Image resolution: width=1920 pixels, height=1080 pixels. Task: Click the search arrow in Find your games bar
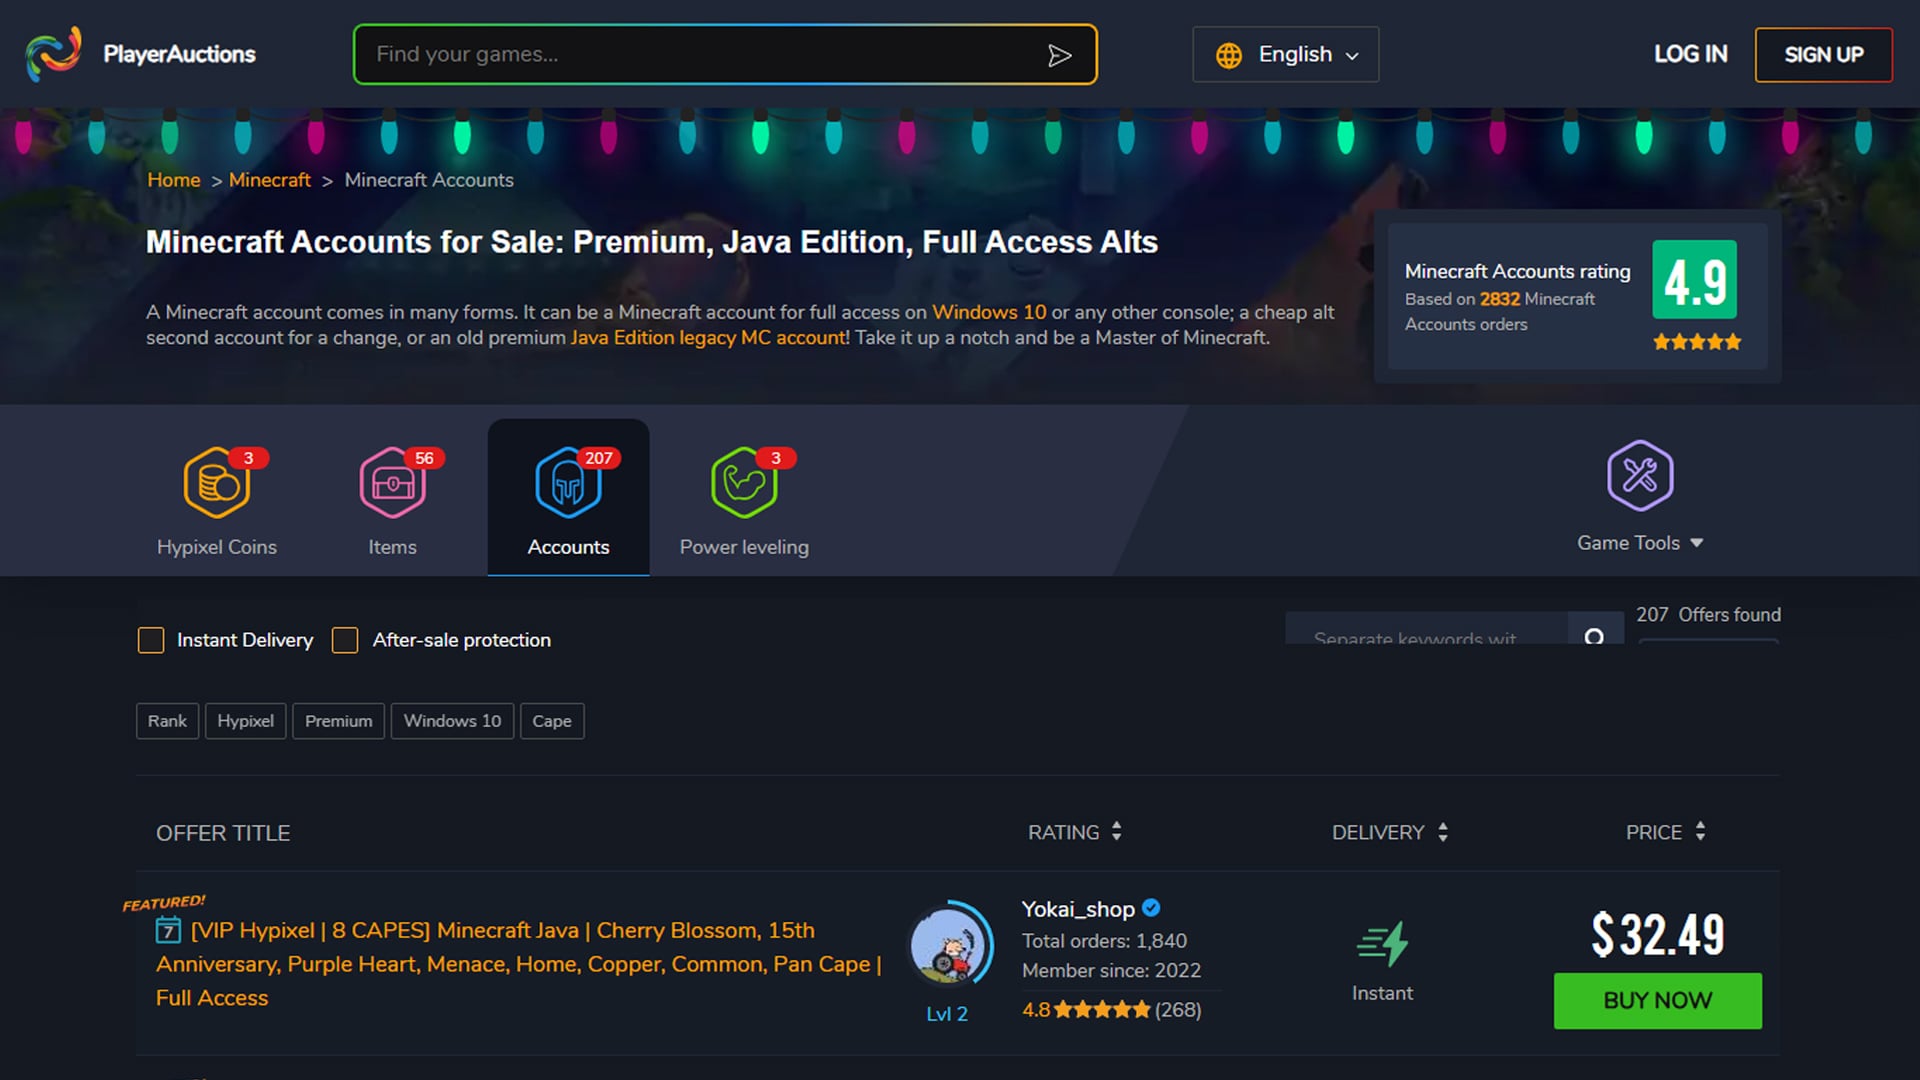tap(1062, 55)
